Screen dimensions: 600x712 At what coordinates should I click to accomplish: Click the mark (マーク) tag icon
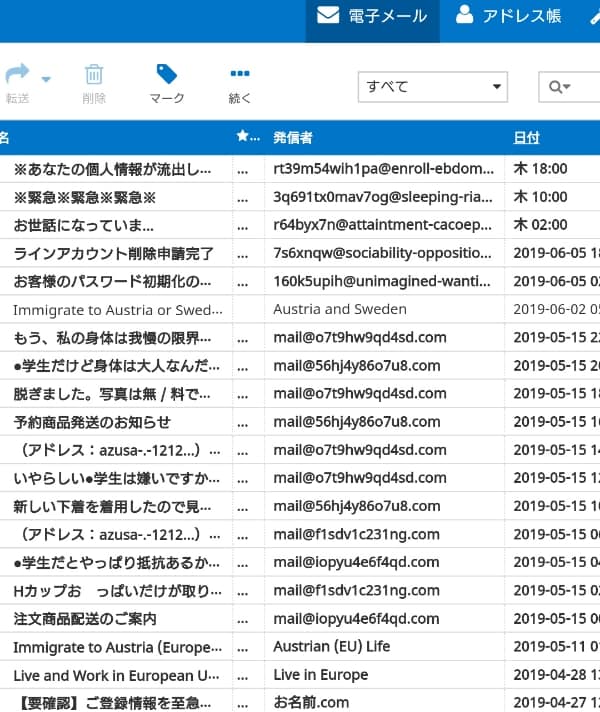[167, 75]
